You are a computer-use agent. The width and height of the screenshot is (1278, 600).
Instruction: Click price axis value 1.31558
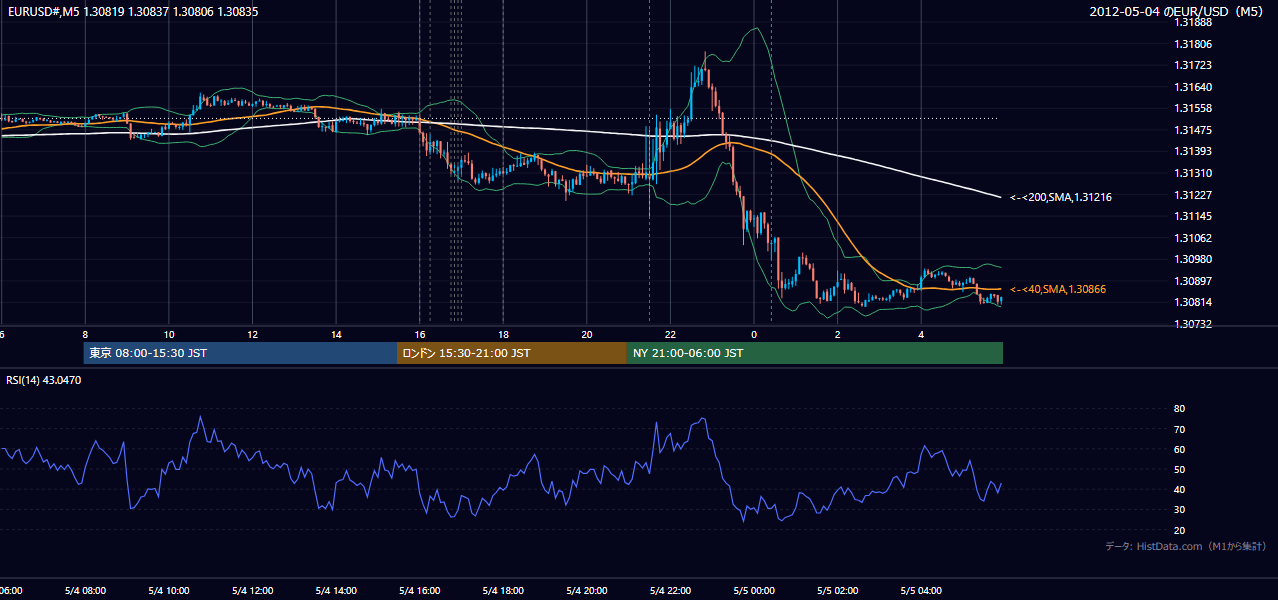tap(1193, 108)
